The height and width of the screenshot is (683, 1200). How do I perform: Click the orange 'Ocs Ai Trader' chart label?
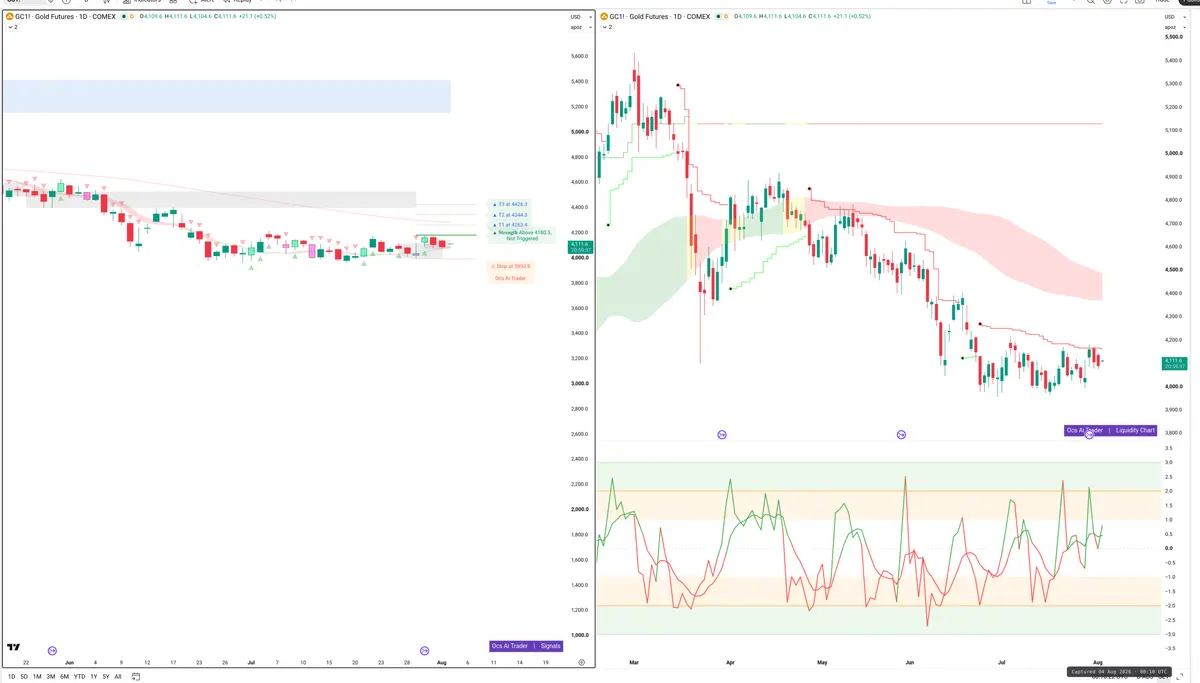[x=510, y=278]
